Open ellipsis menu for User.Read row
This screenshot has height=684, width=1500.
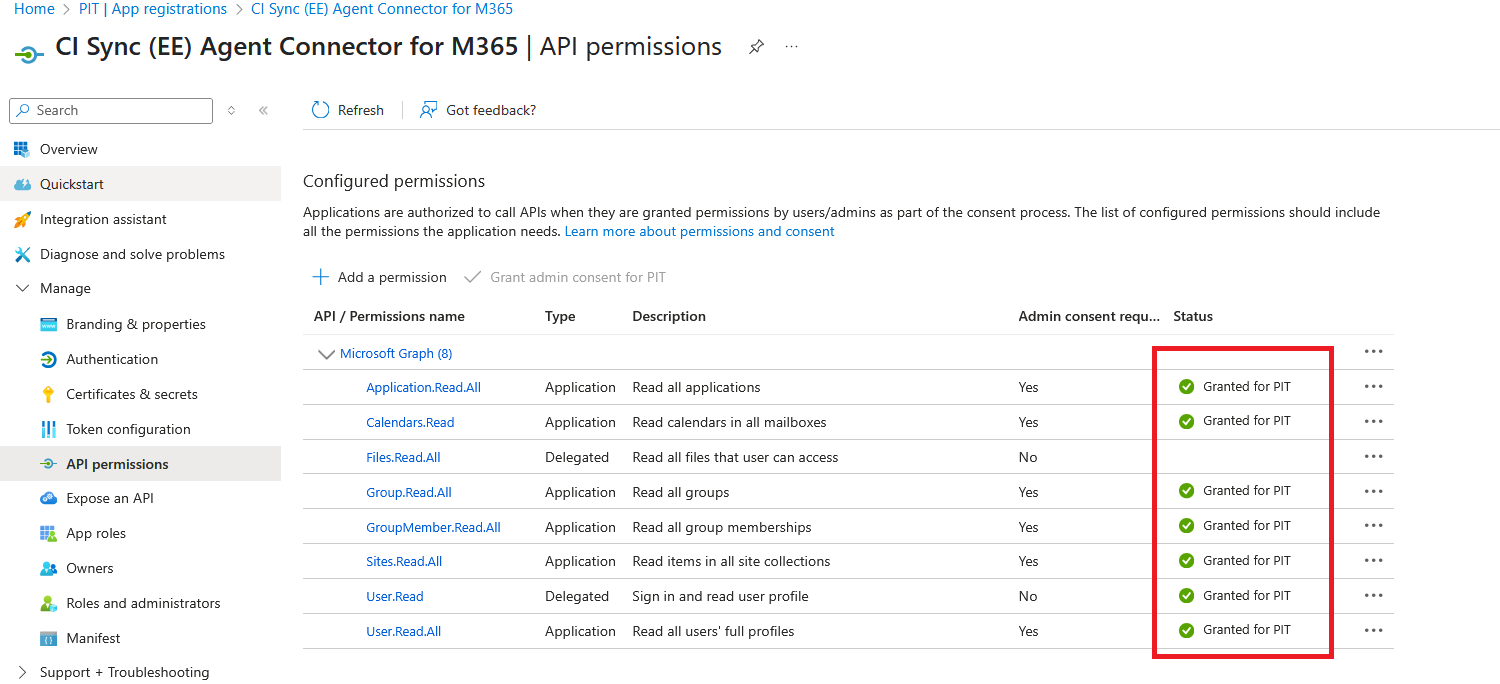click(1373, 596)
